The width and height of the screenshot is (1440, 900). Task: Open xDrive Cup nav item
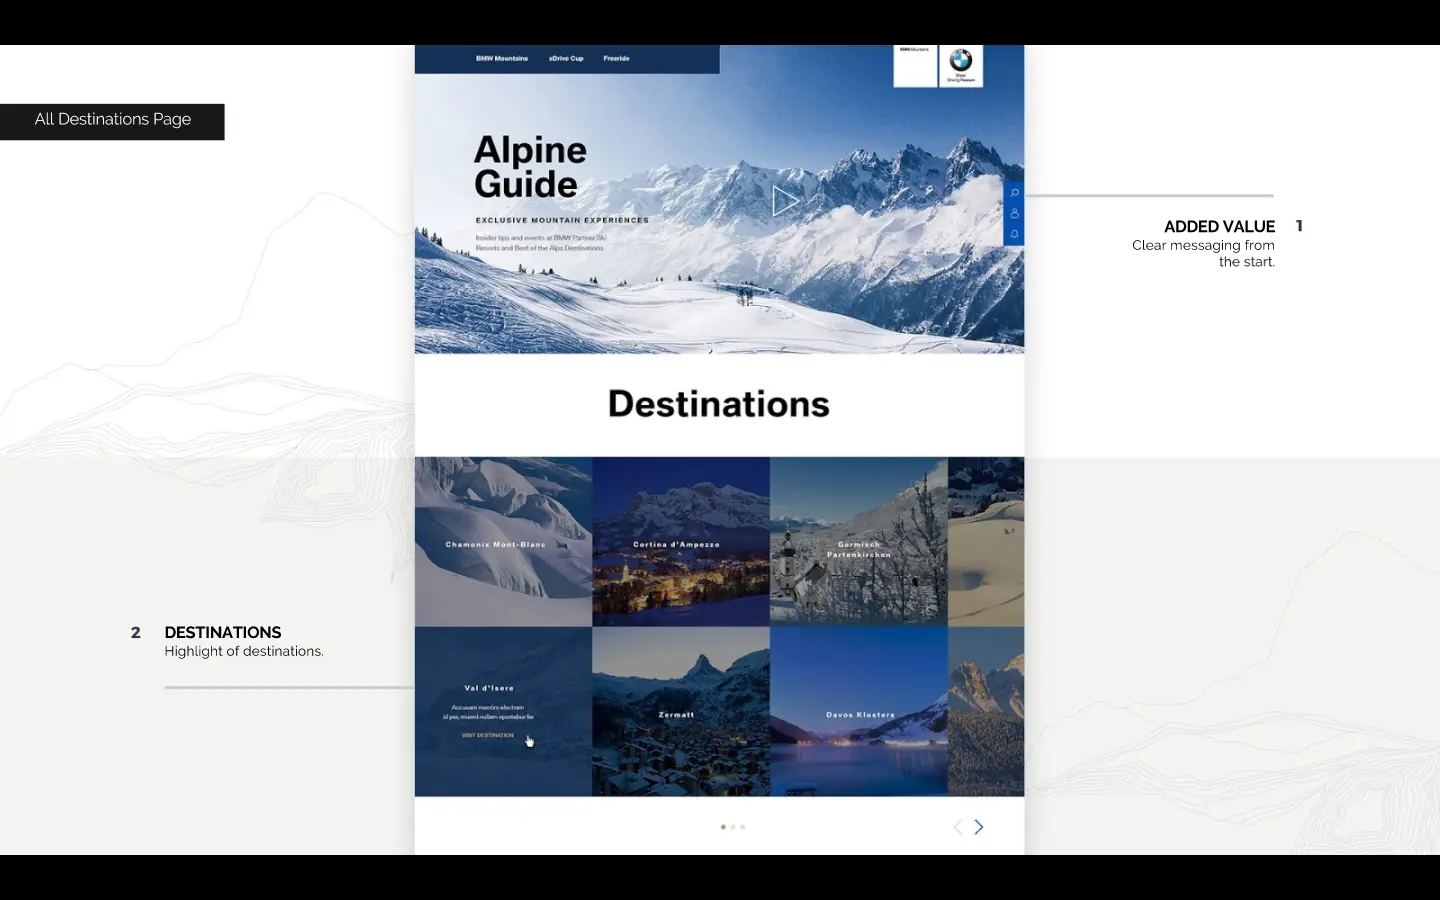click(x=566, y=59)
